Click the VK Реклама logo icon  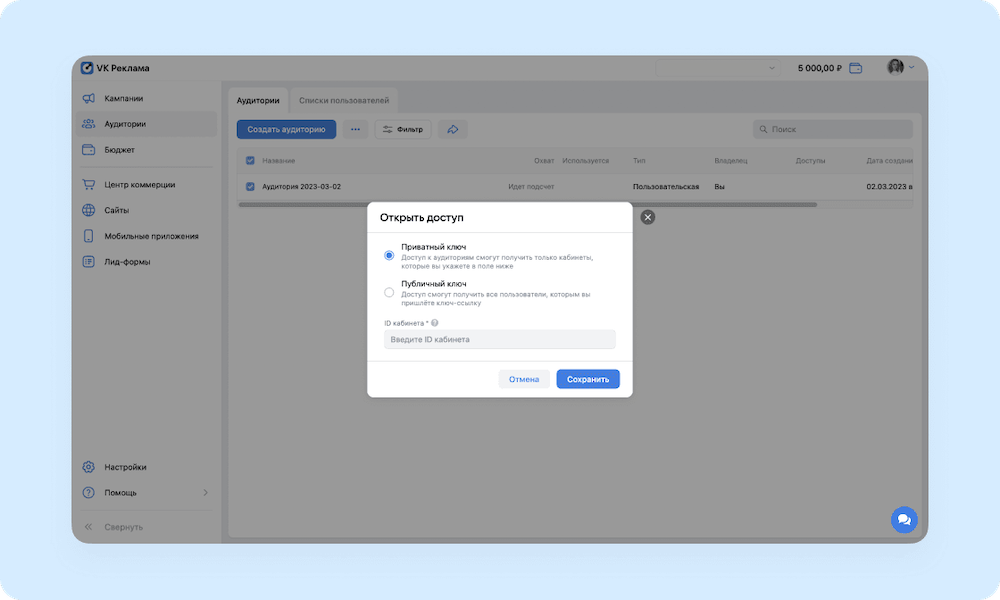point(87,68)
